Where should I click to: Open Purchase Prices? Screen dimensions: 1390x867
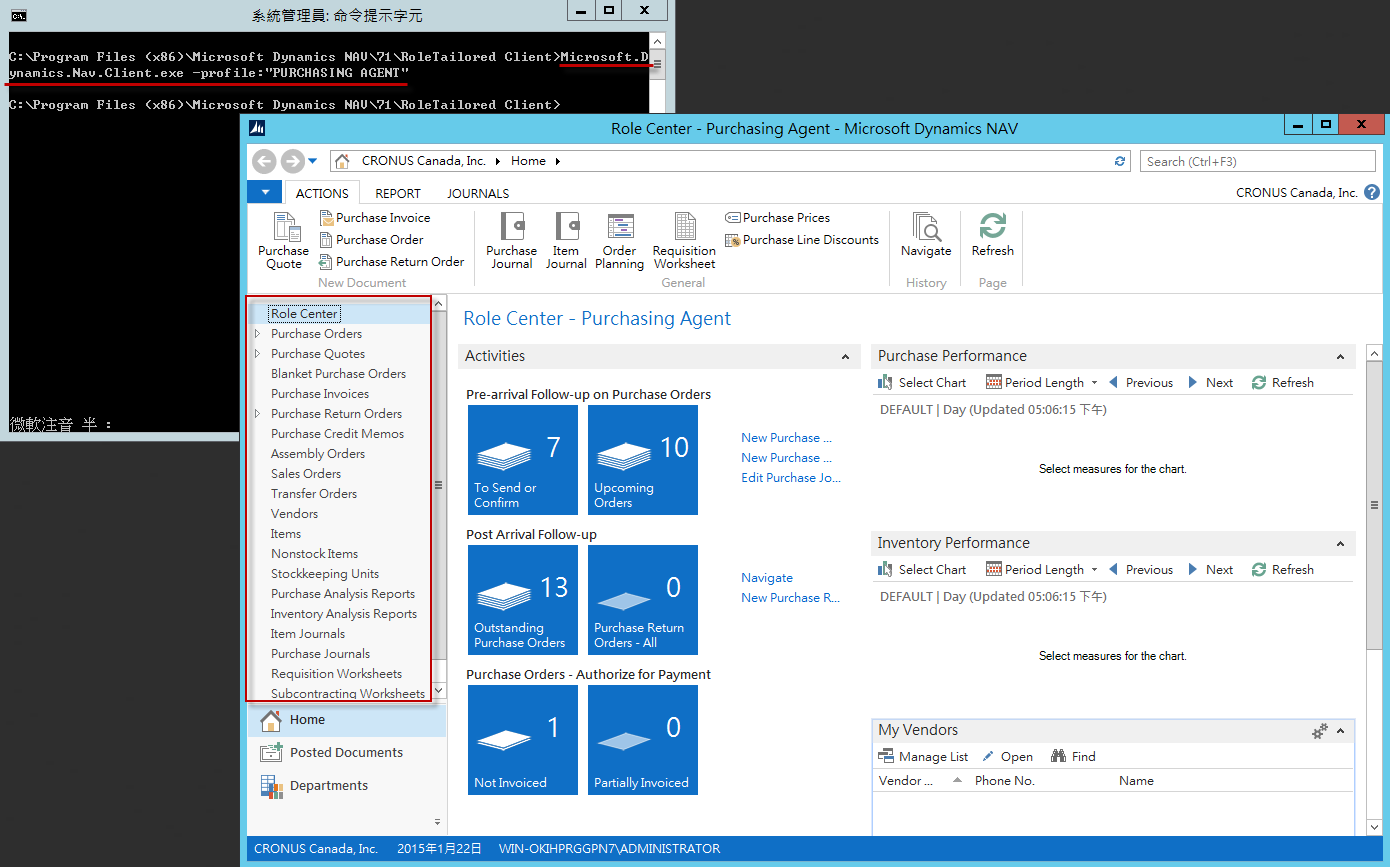pyautogui.click(x=777, y=218)
